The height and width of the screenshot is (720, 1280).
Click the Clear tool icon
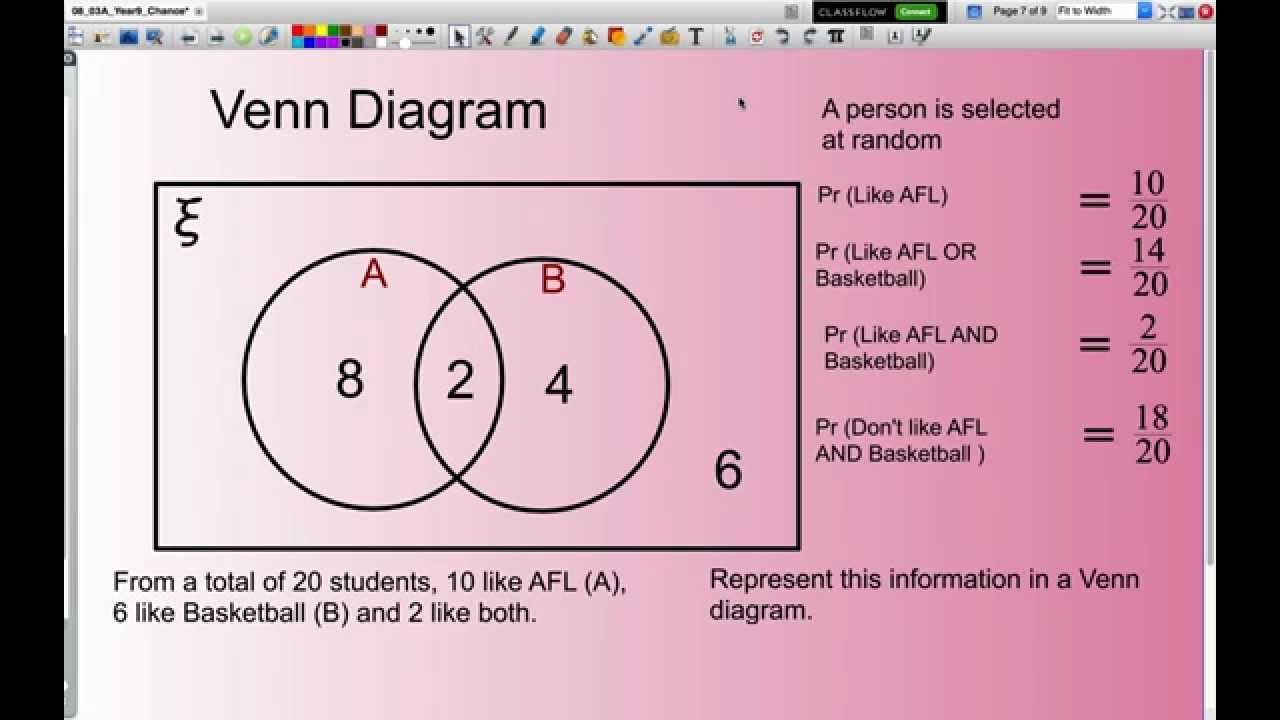click(730, 37)
